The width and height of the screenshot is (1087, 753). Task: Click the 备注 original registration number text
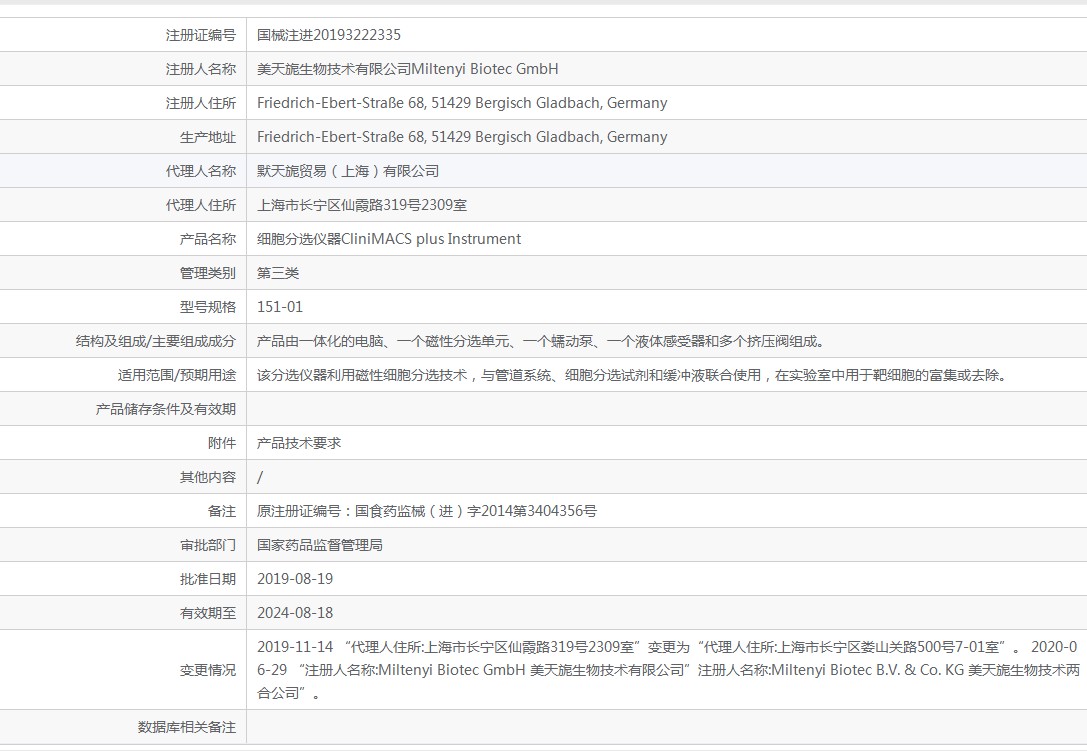point(426,510)
